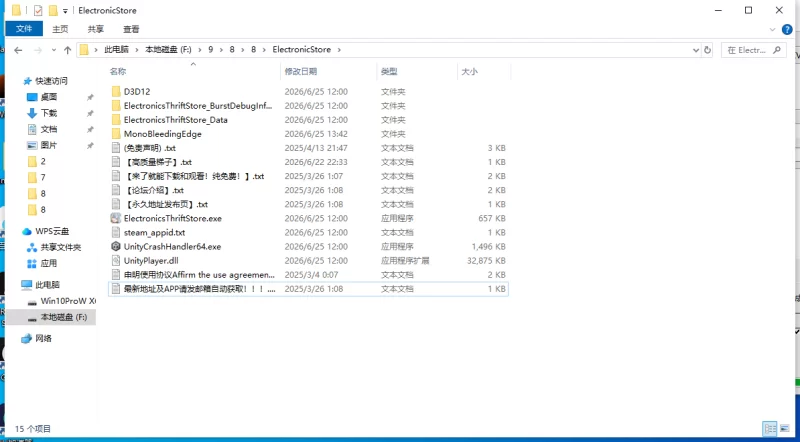
Task: Click the UnityPlayer.dll file icon
Action: (x=116, y=261)
